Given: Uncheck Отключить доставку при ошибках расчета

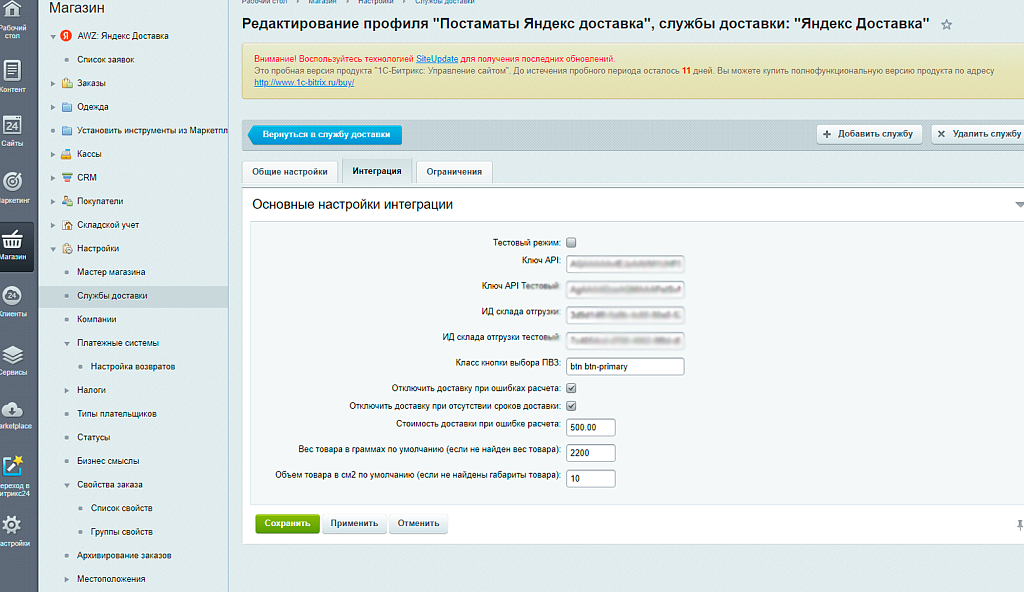Looking at the screenshot, I should (x=572, y=387).
